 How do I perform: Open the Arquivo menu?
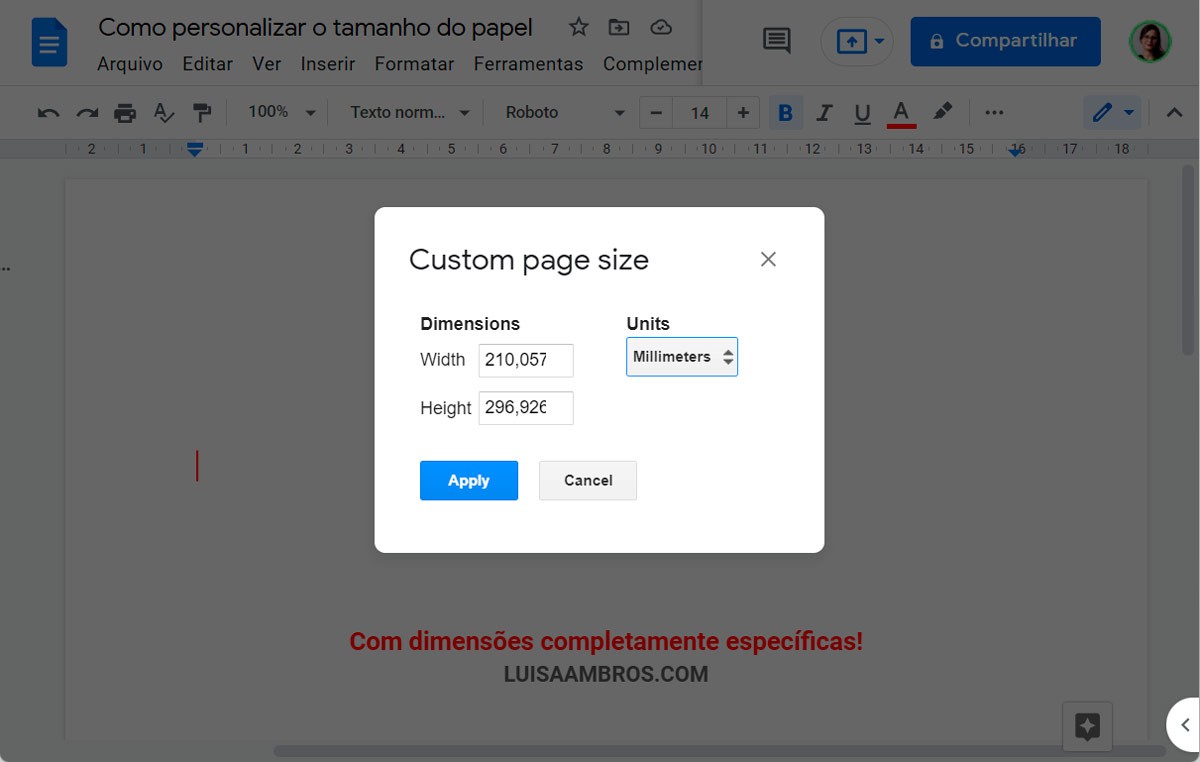click(x=129, y=63)
